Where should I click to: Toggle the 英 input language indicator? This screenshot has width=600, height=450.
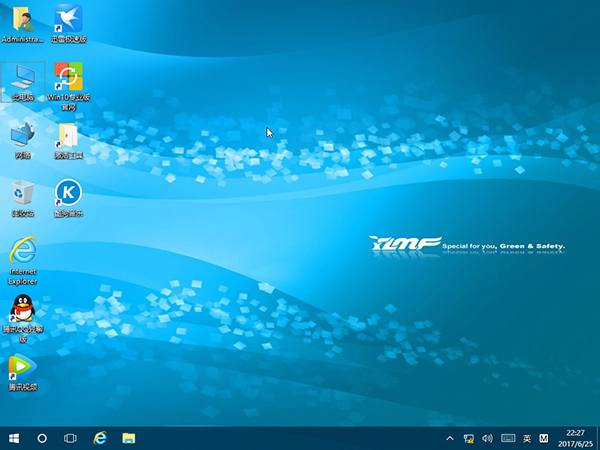(x=527, y=438)
